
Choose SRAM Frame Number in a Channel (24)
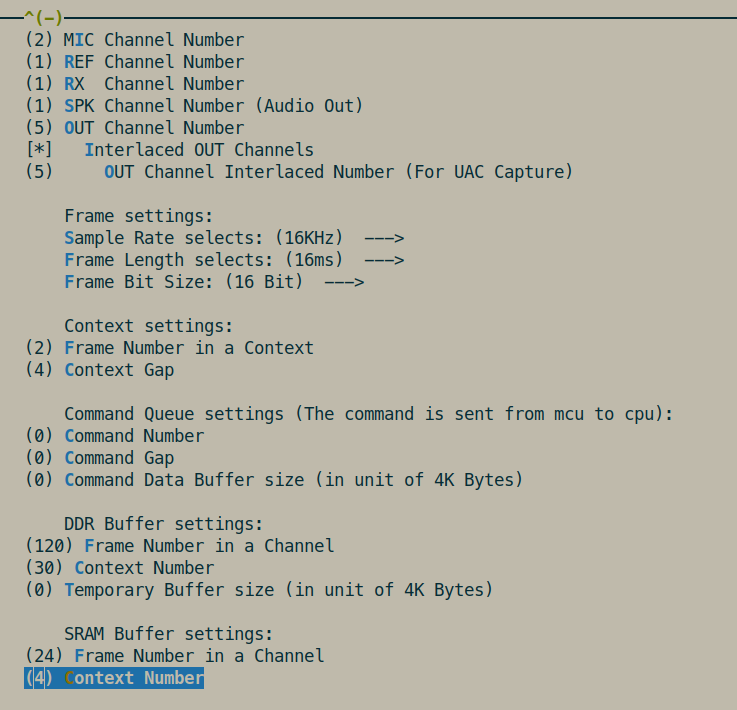pos(174,656)
